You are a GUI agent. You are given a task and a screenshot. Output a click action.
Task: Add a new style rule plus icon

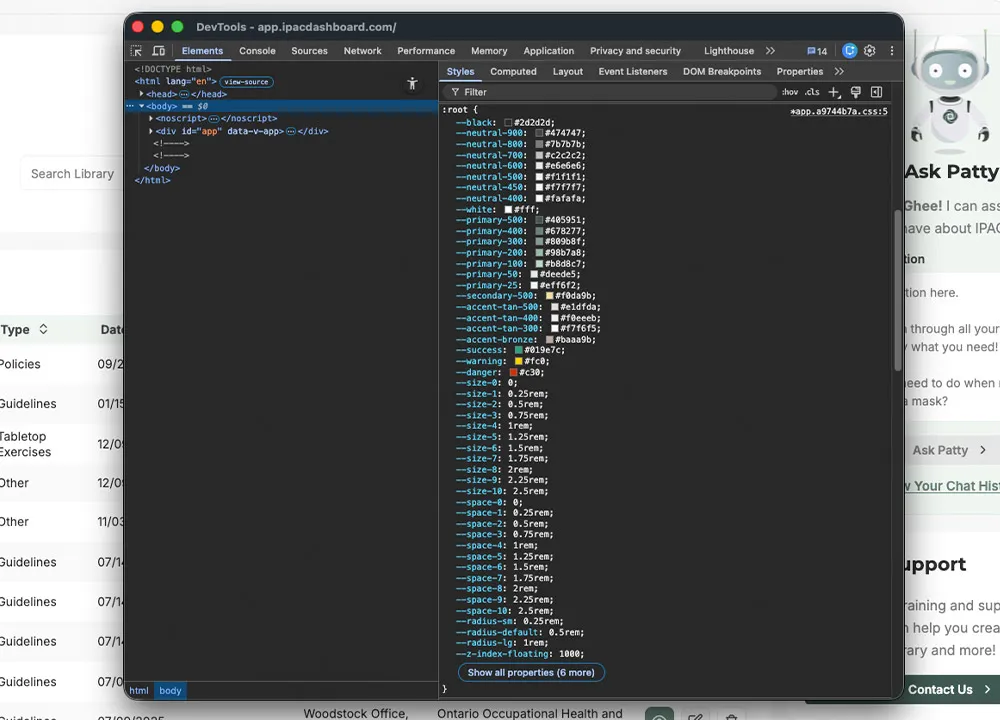pyautogui.click(x=834, y=92)
